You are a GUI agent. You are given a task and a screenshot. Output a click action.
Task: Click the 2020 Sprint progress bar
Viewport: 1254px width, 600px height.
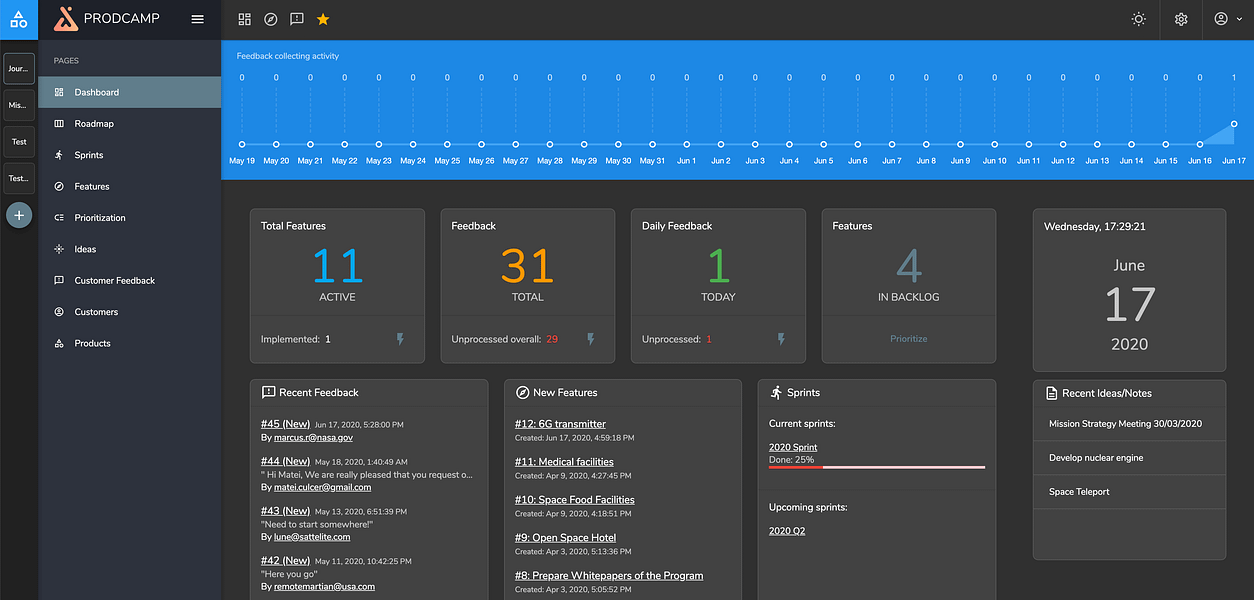[877, 466]
